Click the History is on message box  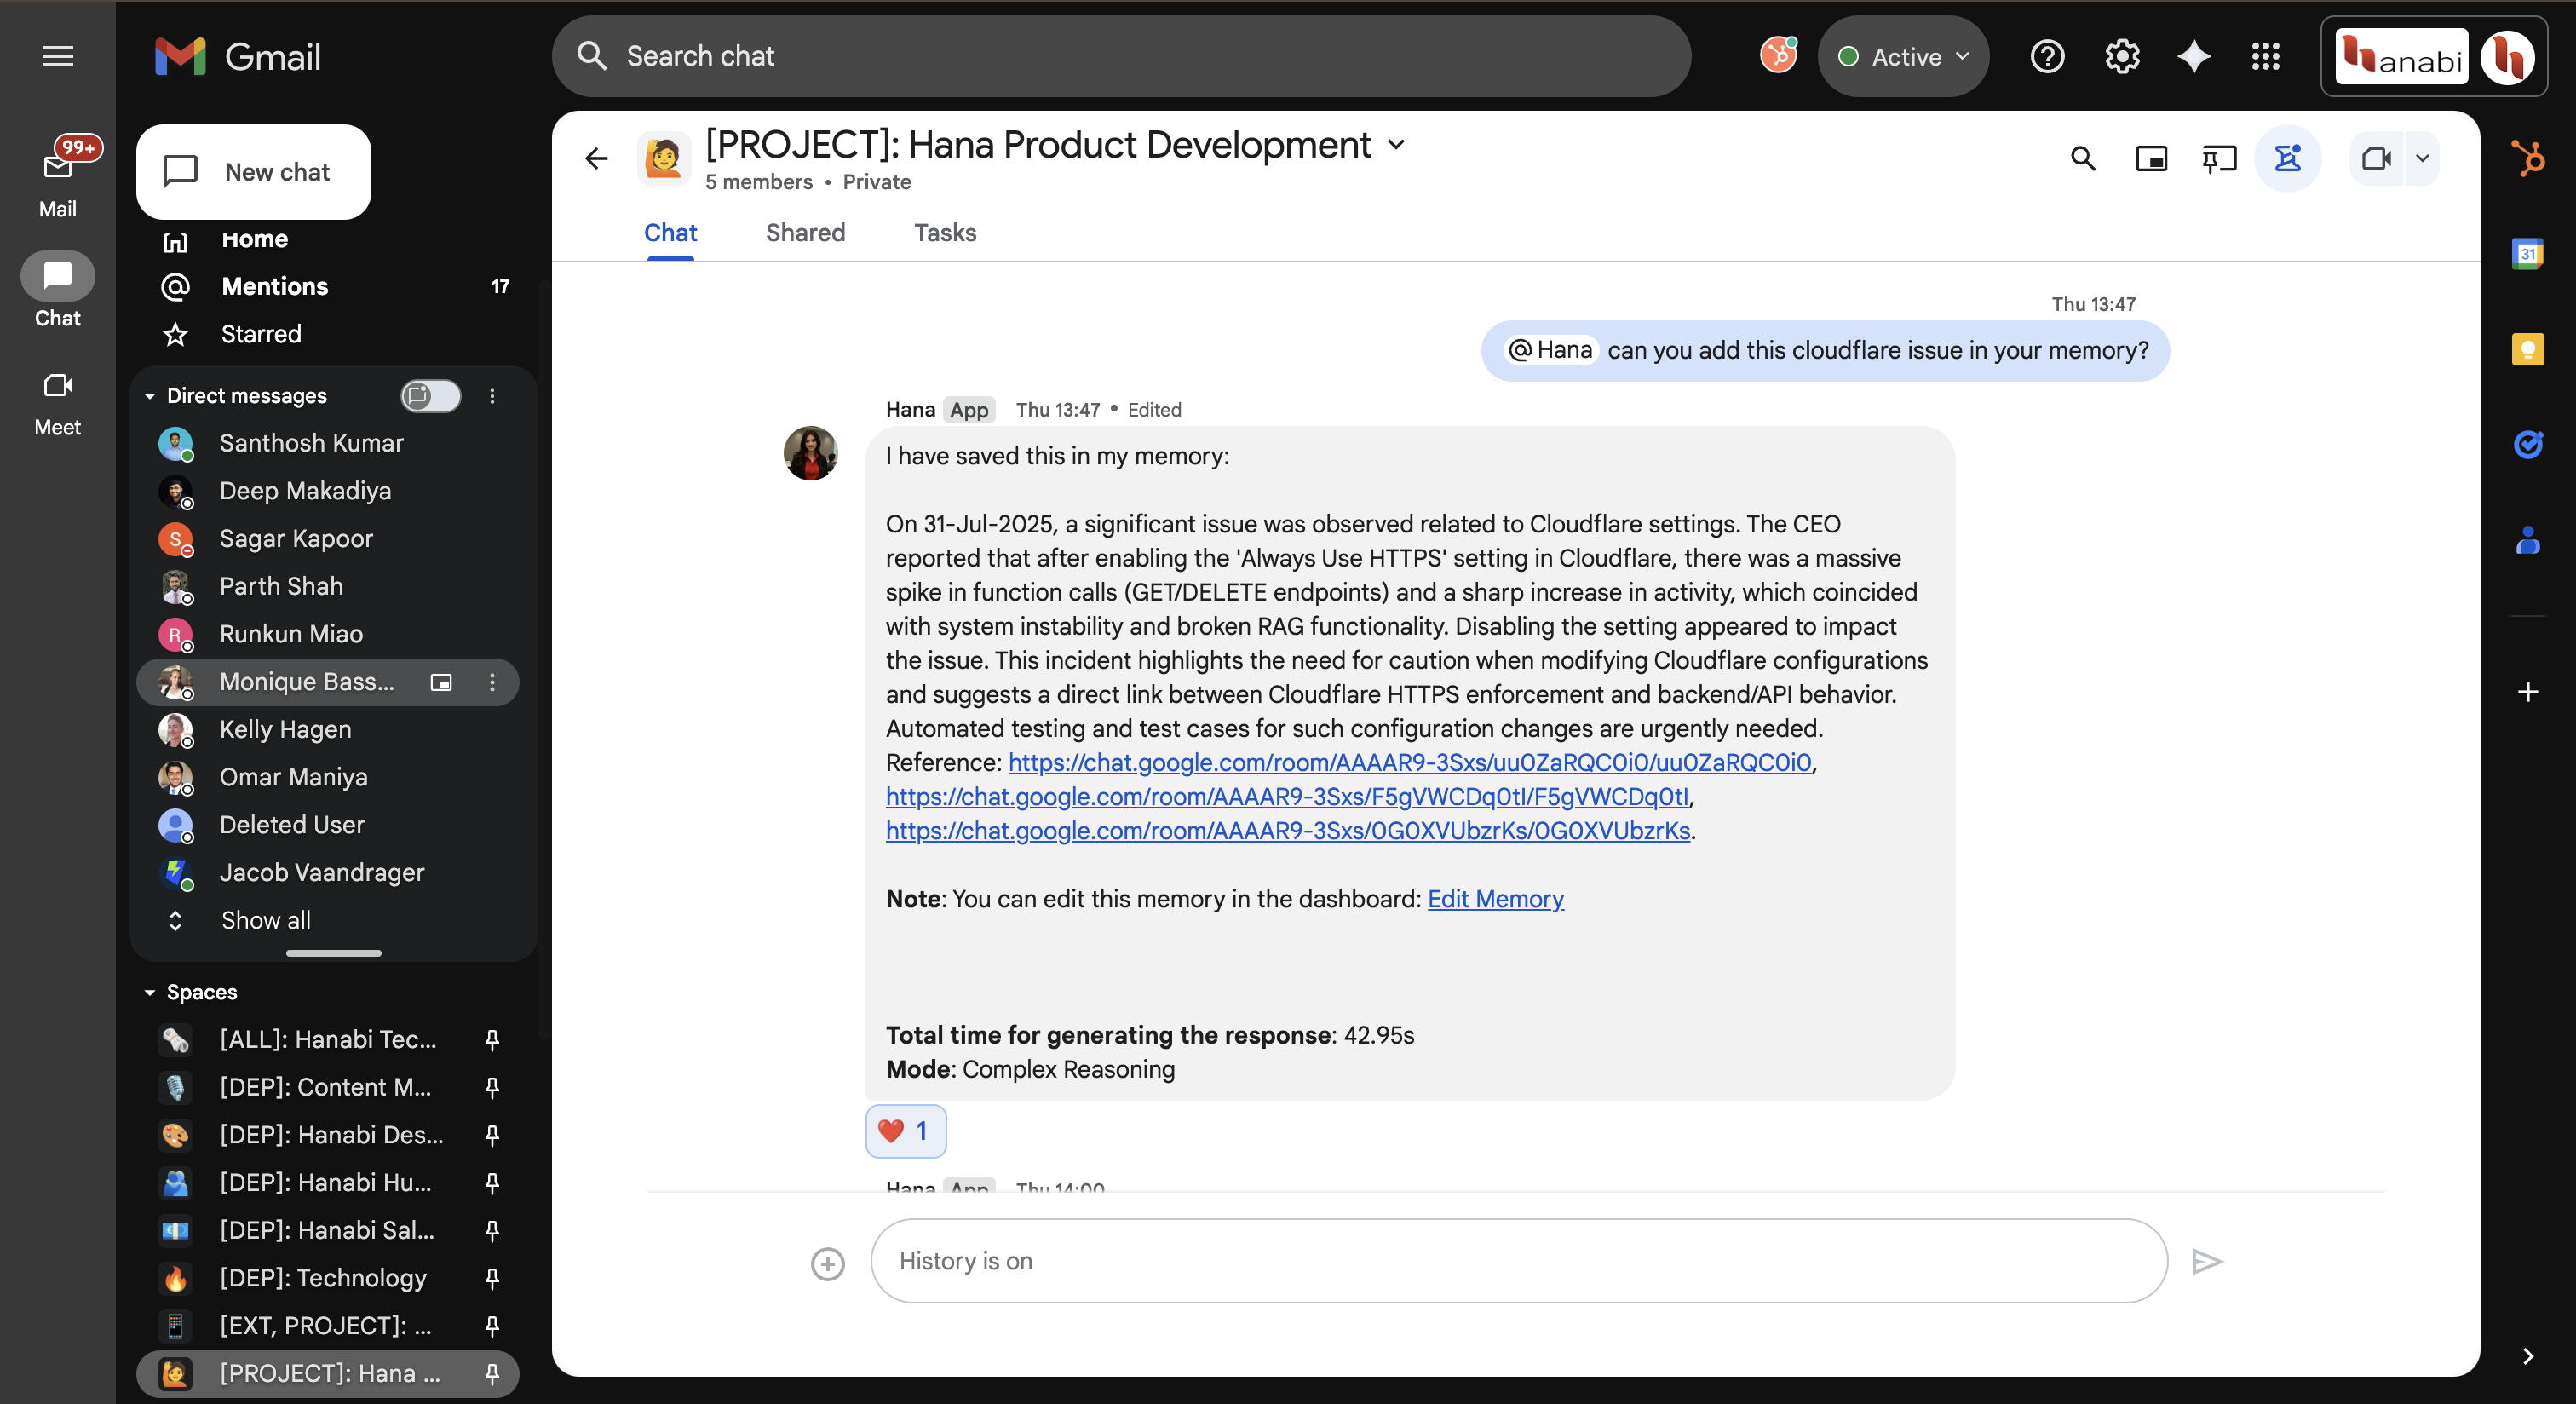(1518, 1261)
